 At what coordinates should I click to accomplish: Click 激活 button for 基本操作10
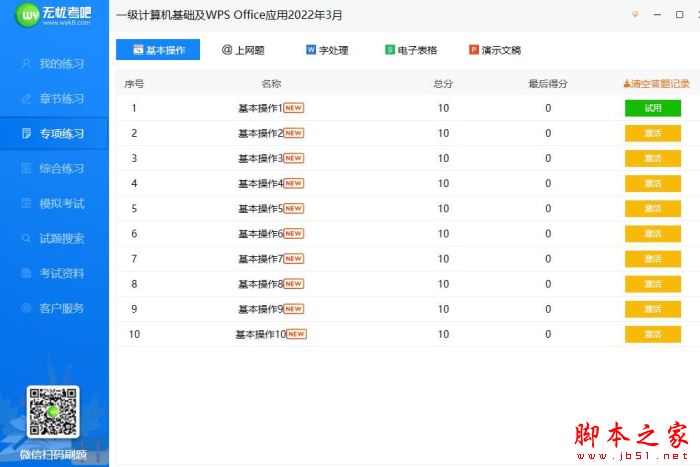[x=653, y=334]
